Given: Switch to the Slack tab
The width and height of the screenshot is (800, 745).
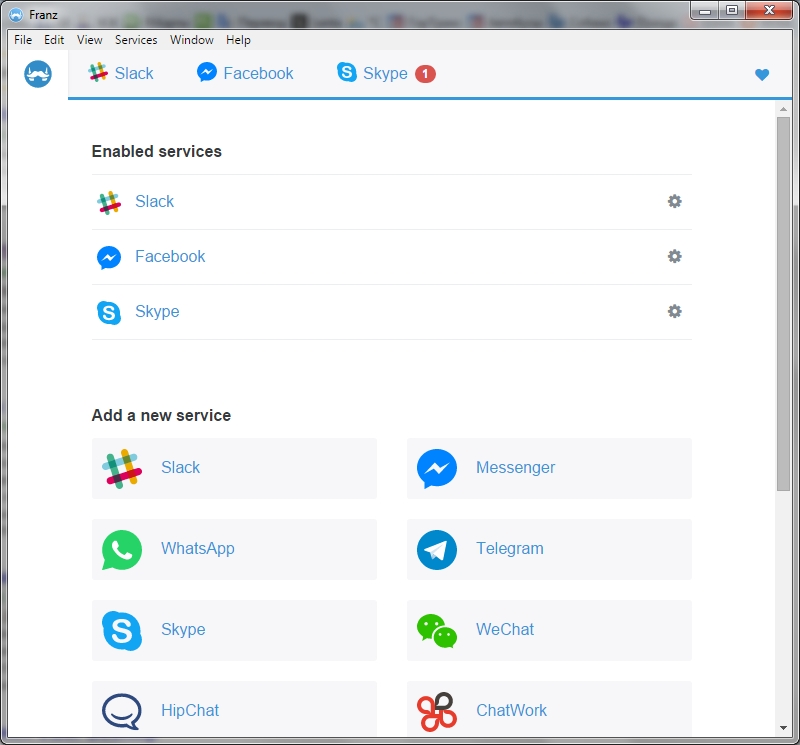Looking at the screenshot, I should tap(121, 73).
